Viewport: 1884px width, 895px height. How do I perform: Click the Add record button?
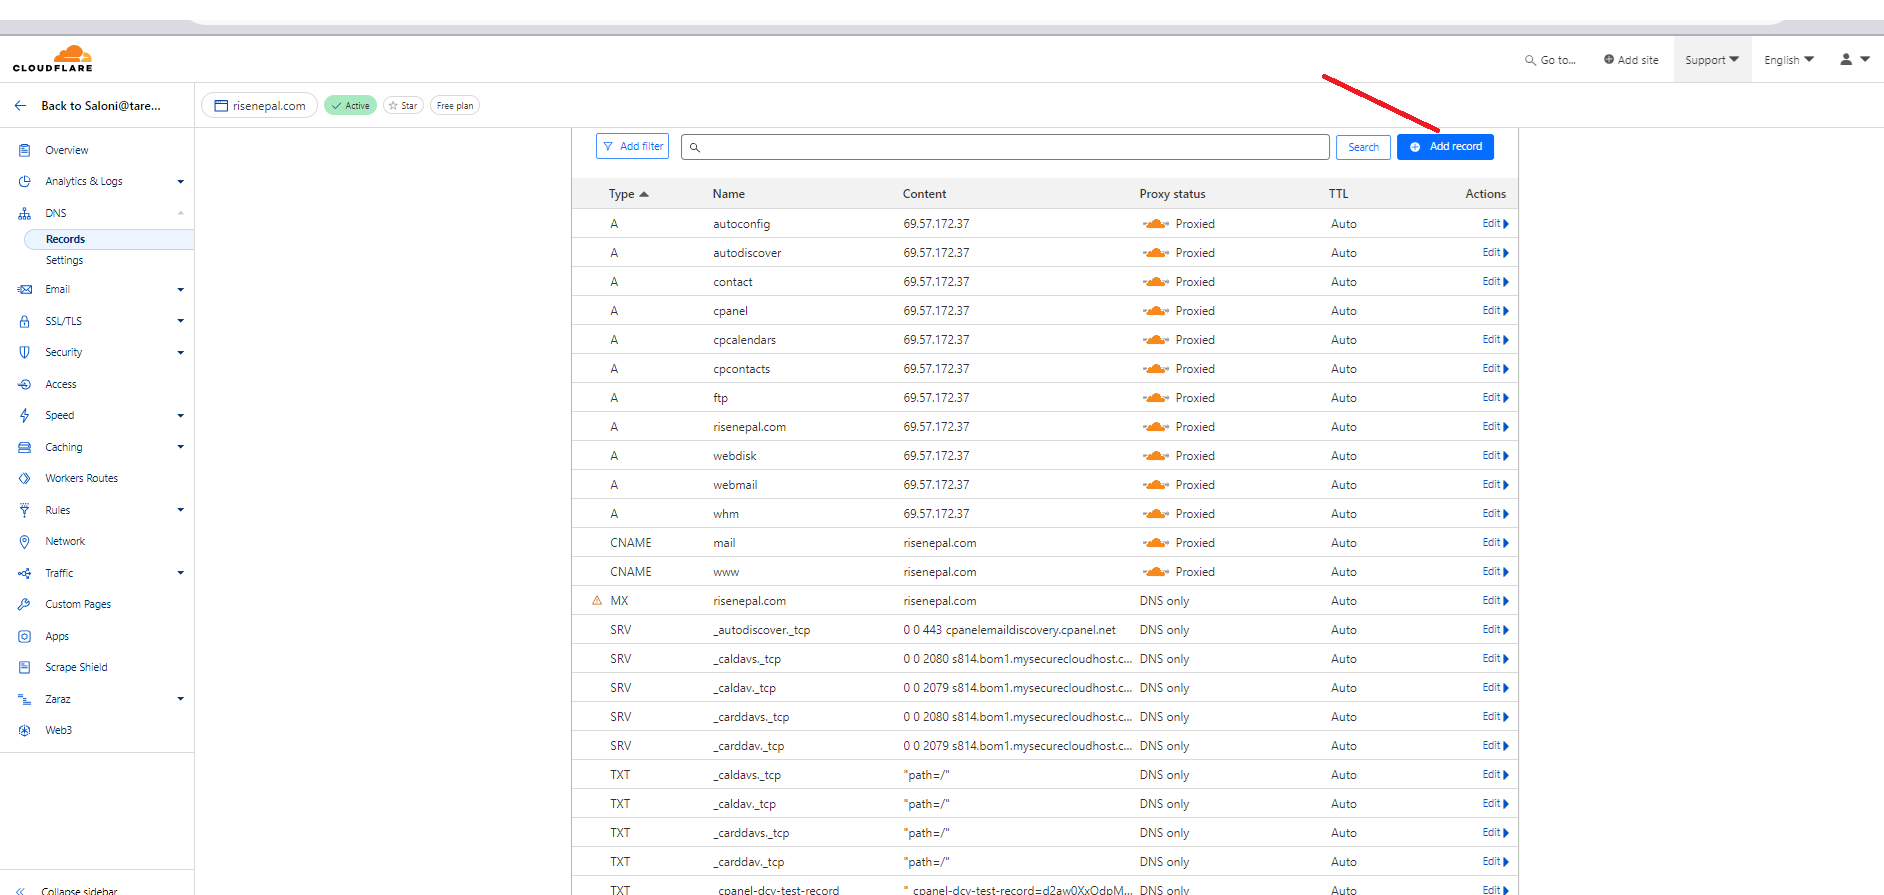1445,147
